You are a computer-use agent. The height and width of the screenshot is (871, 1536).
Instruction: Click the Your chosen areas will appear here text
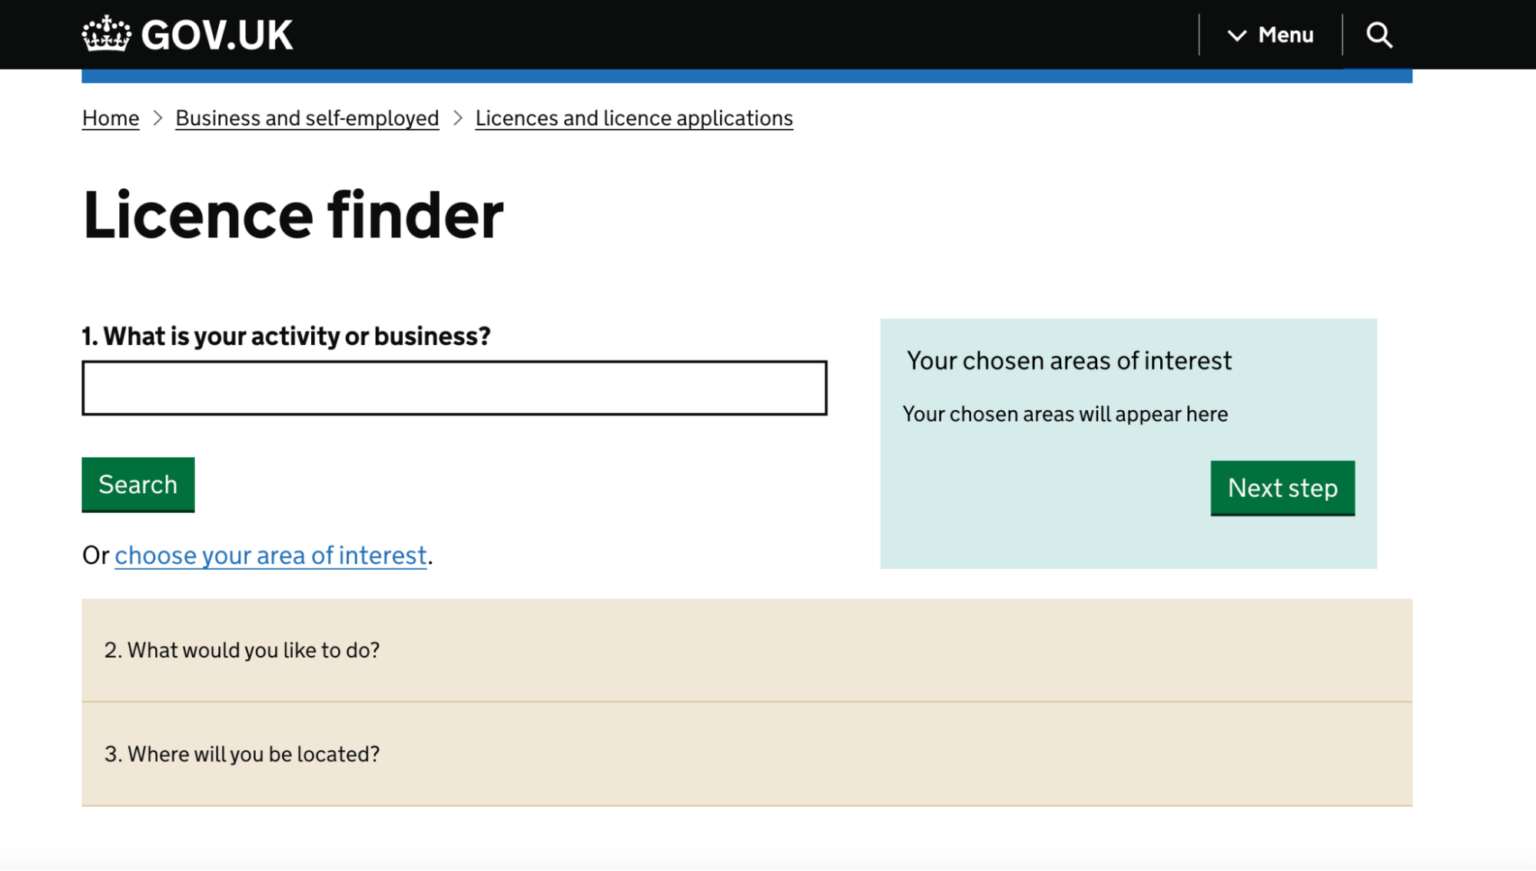click(1064, 413)
